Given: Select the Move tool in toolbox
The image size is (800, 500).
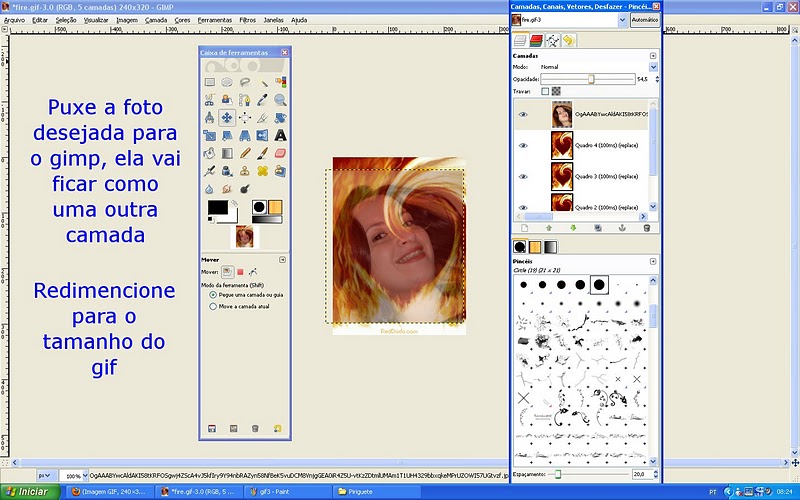Looking at the screenshot, I should click(227, 118).
